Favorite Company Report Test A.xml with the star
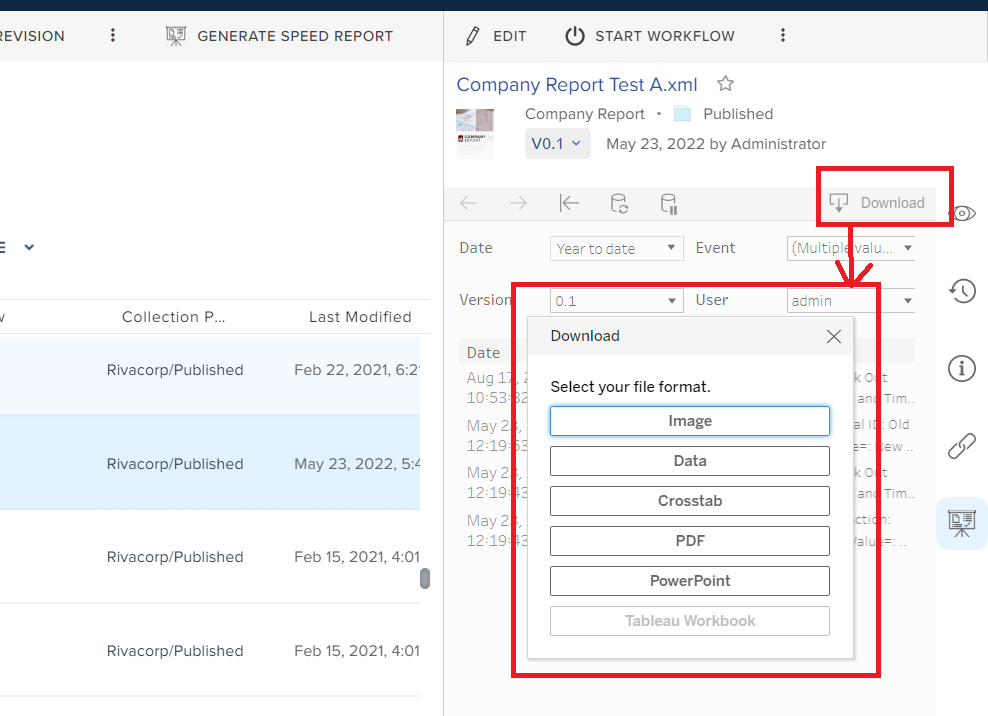 [724, 83]
